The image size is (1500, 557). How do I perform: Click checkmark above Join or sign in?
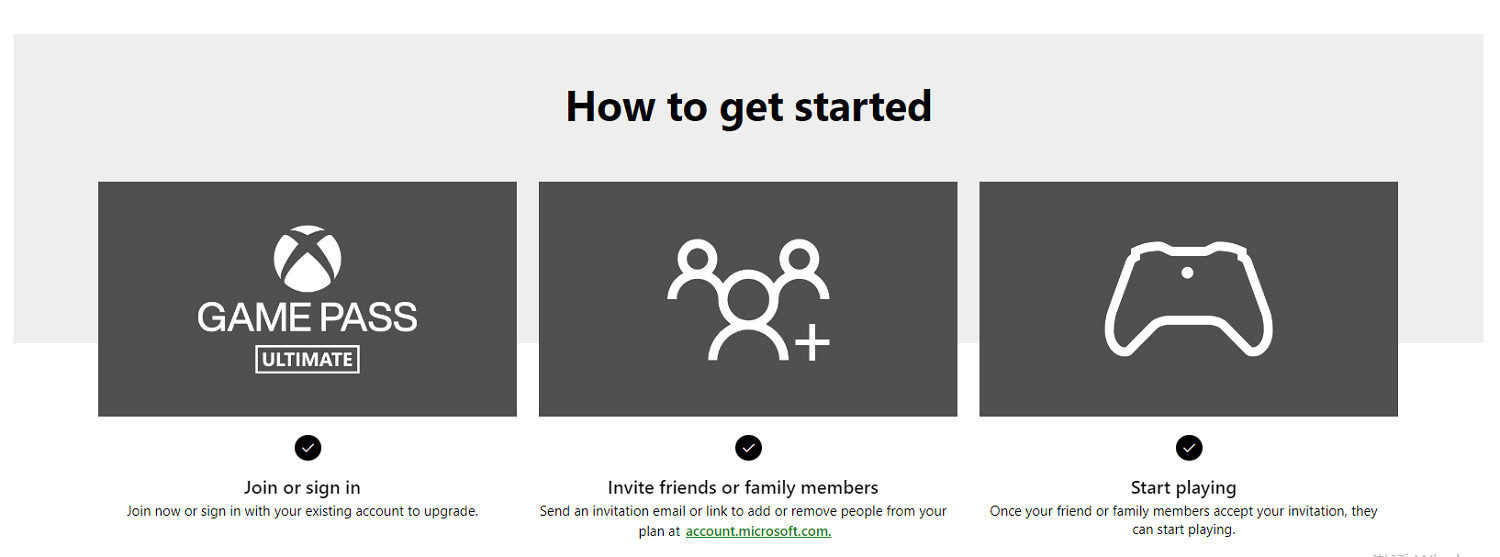pos(308,447)
